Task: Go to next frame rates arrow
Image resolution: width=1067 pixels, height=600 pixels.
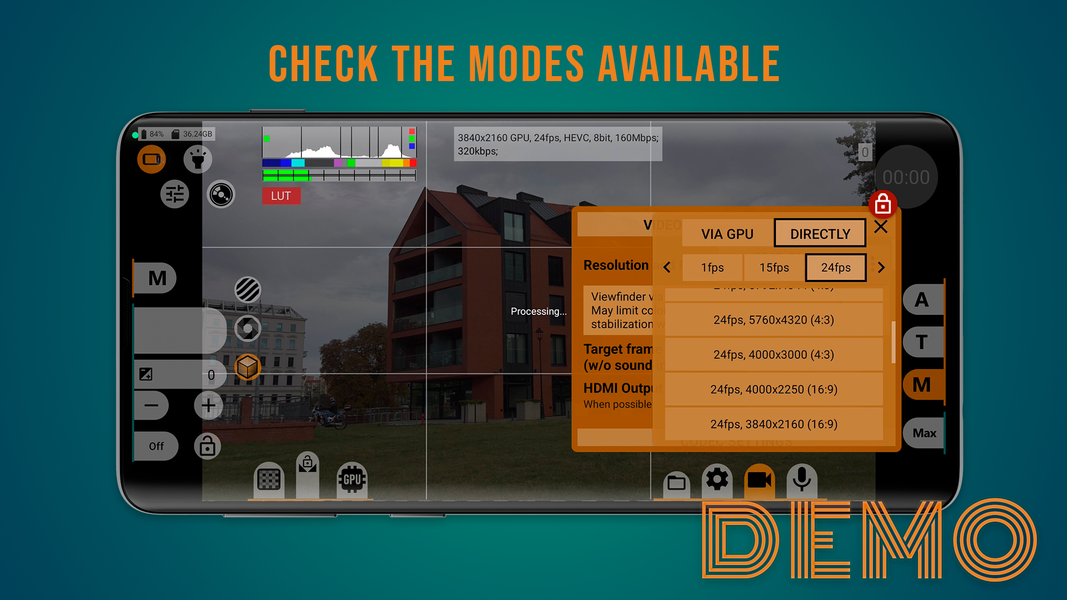Action: click(x=881, y=267)
